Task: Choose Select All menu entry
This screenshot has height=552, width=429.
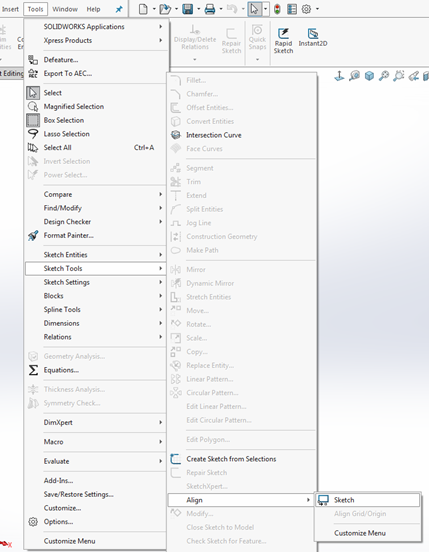Action: point(95,148)
